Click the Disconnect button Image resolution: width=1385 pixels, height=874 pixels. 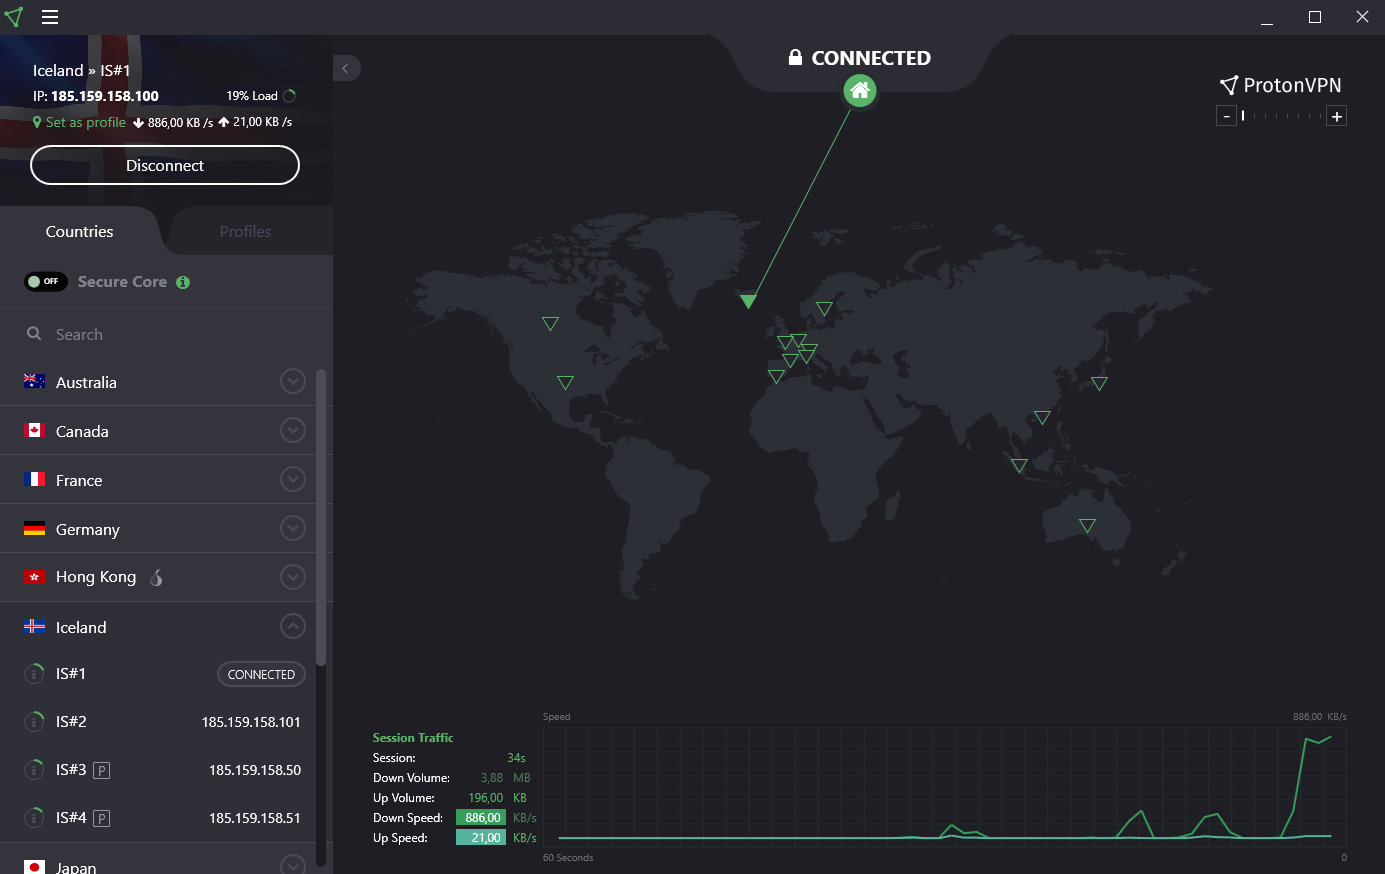coord(165,165)
